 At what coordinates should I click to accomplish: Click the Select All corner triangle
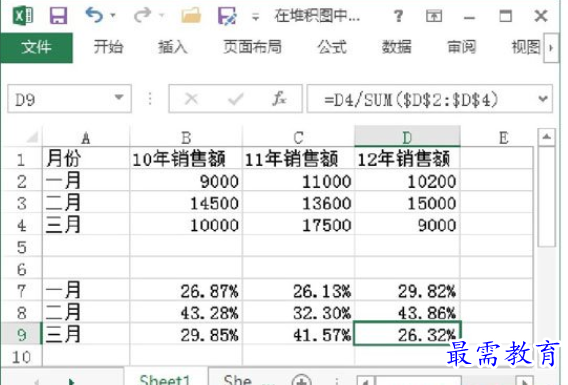pyautogui.click(x=32, y=137)
